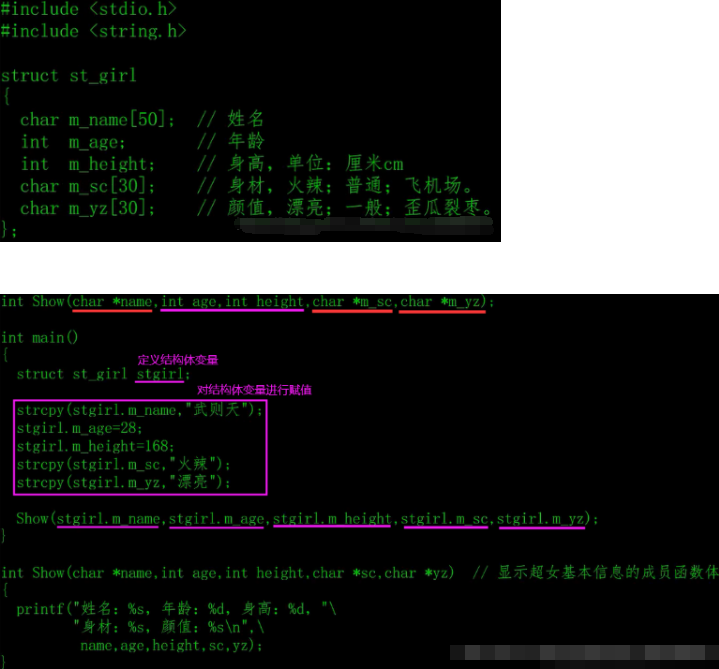719x669 pixels.
Task: Click the Show function prototype's char *name parameter
Action: click(x=112, y=302)
